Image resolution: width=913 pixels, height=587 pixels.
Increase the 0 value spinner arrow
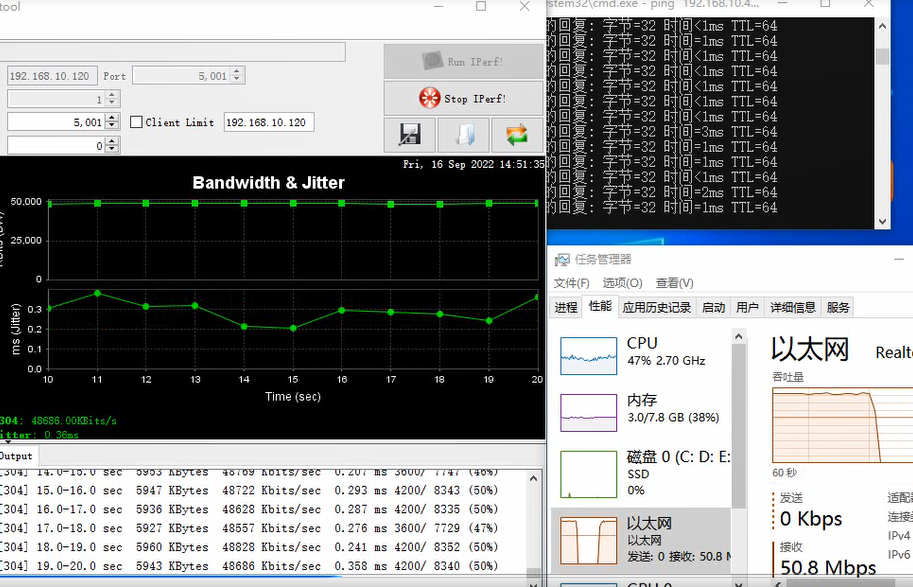pos(113,142)
